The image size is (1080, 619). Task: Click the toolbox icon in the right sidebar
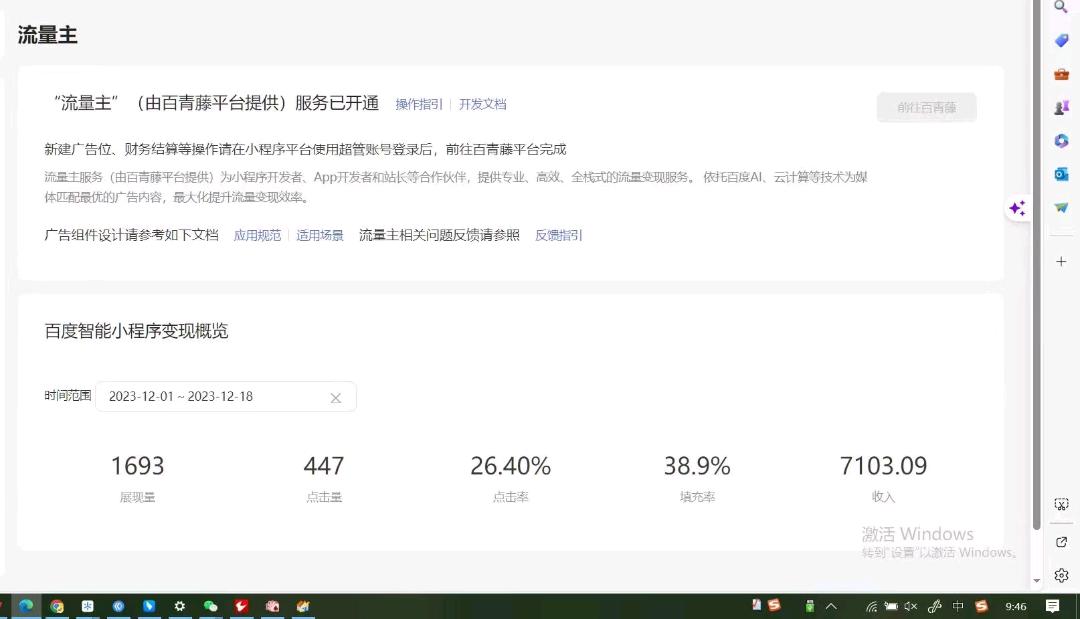pyautogui.click(x=1061, y=73)
